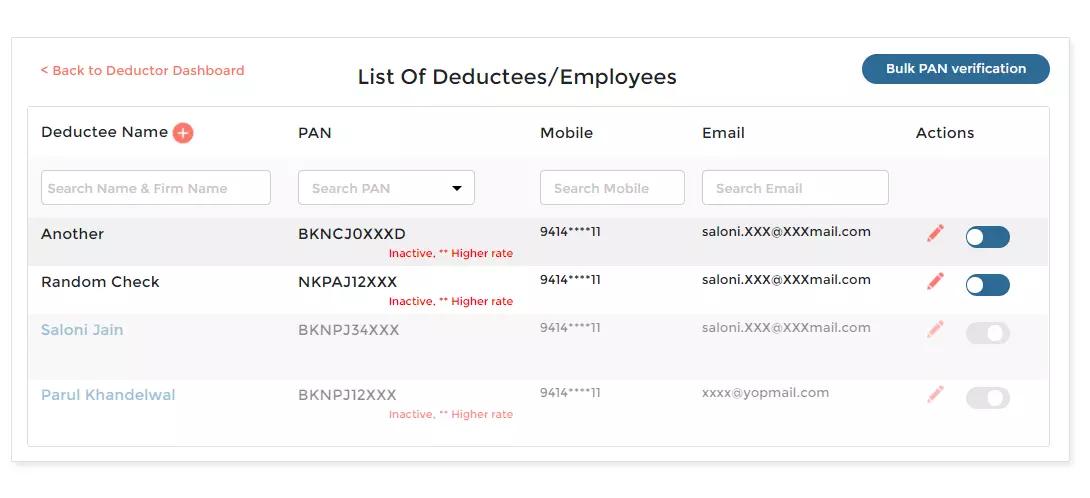Click edit pencil for Parul Khandelwal
This screenshot has width=1090, height=498.
[x=935, y=395]
